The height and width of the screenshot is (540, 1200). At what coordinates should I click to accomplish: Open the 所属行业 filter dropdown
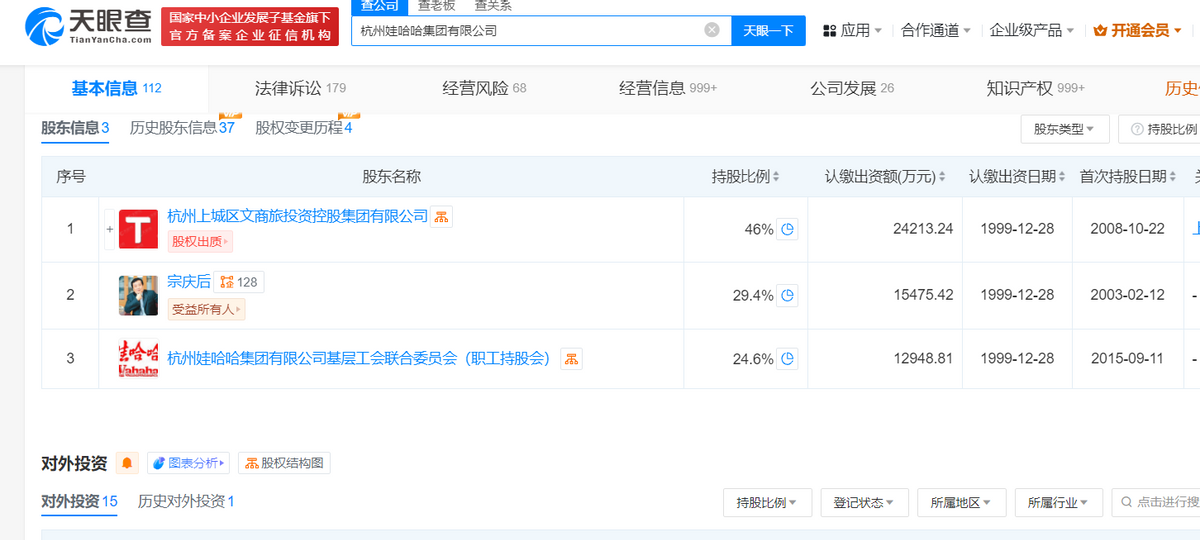[x=1058, y=502]
